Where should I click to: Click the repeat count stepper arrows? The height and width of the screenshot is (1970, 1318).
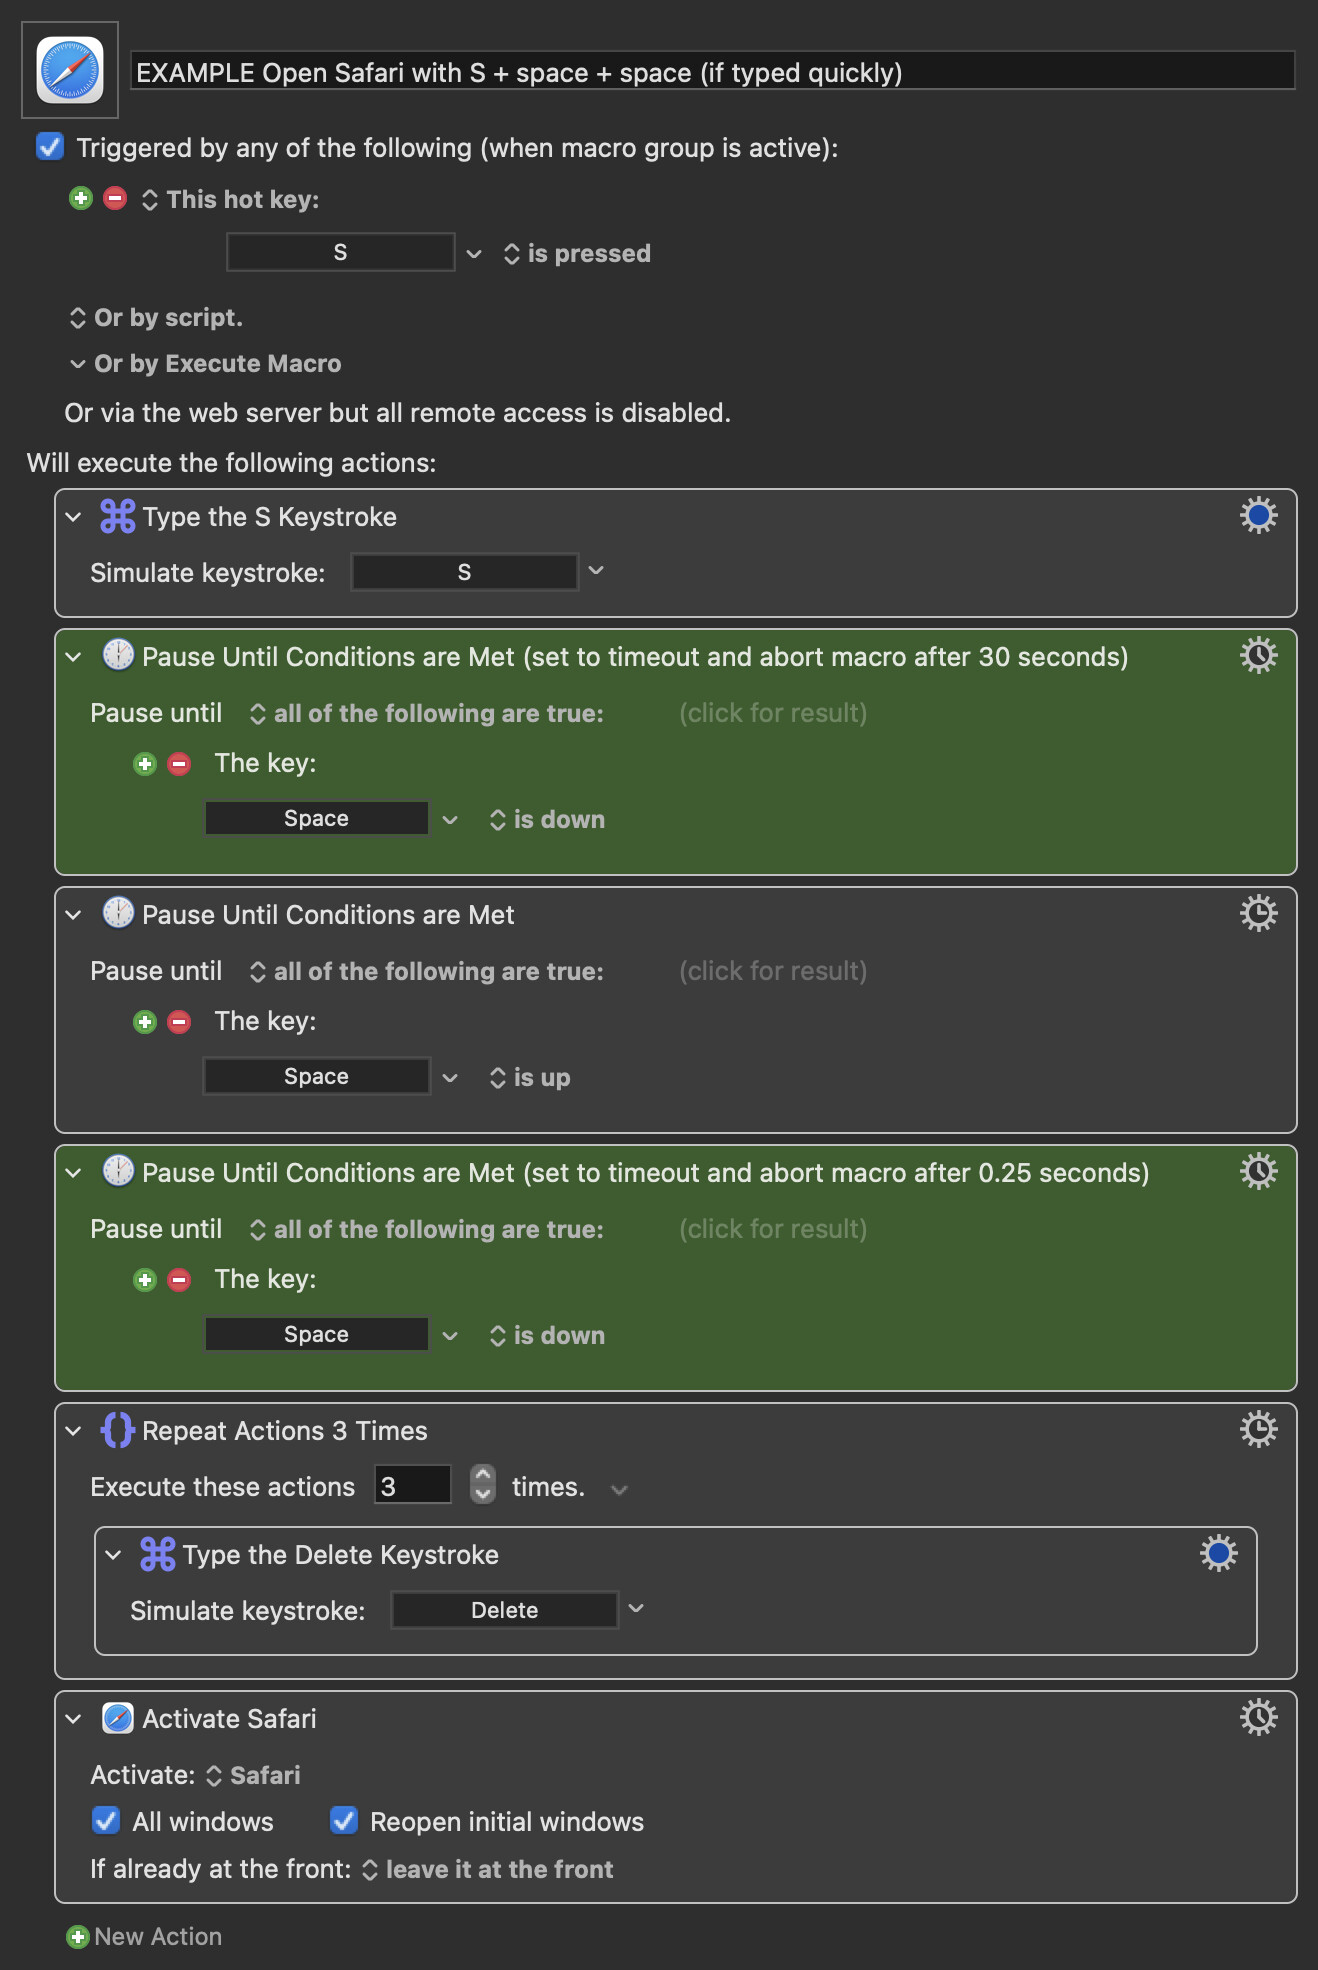pos(483,1484)
